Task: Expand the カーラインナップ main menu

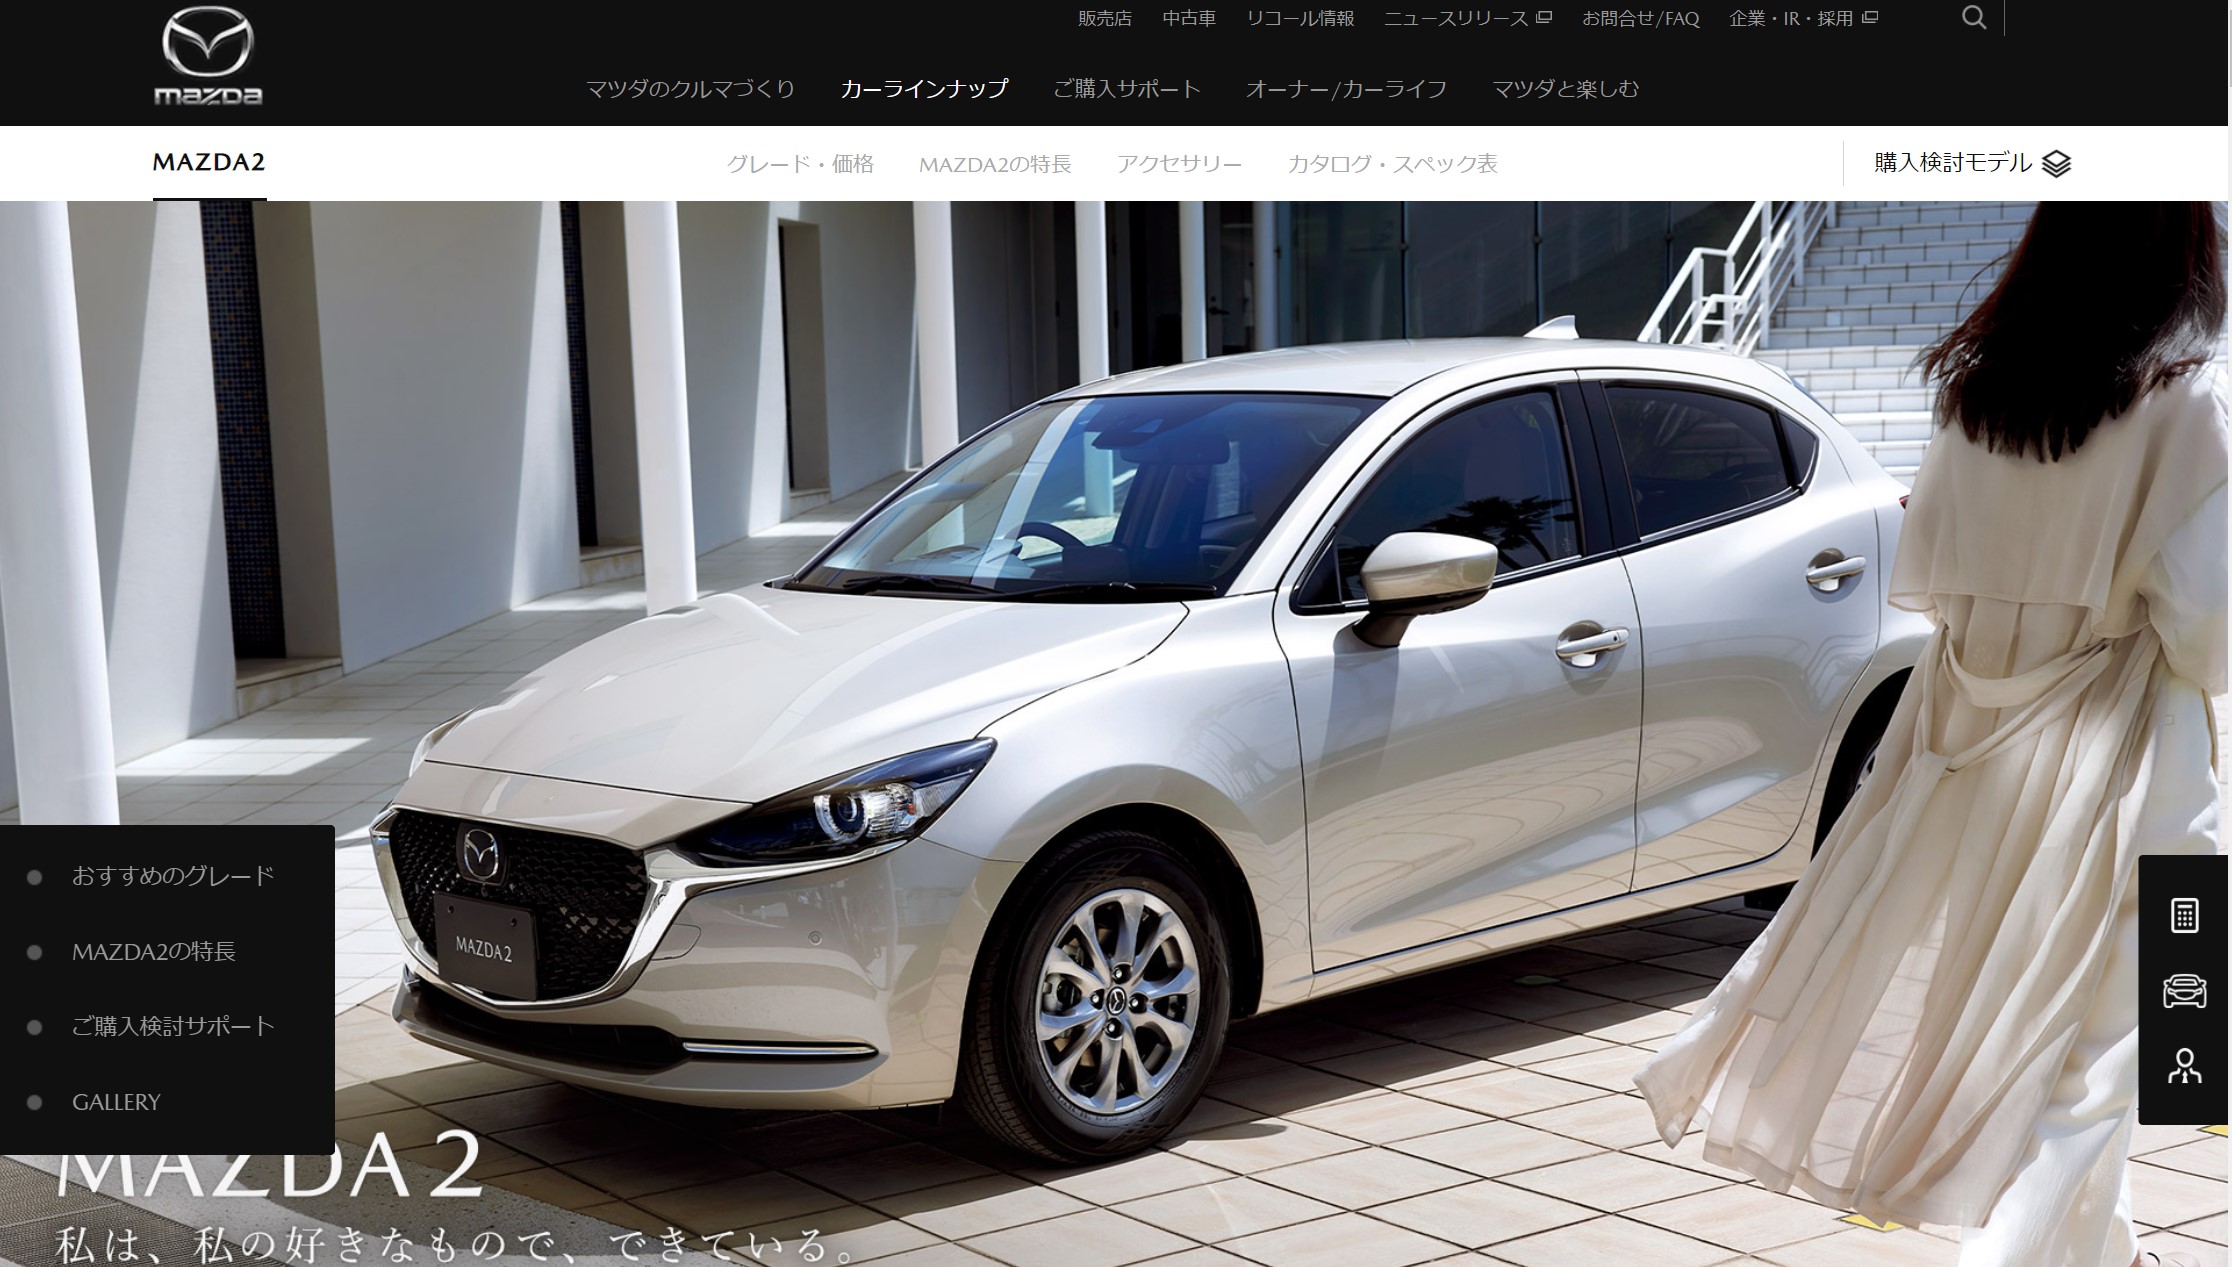Action: point(924,89)
